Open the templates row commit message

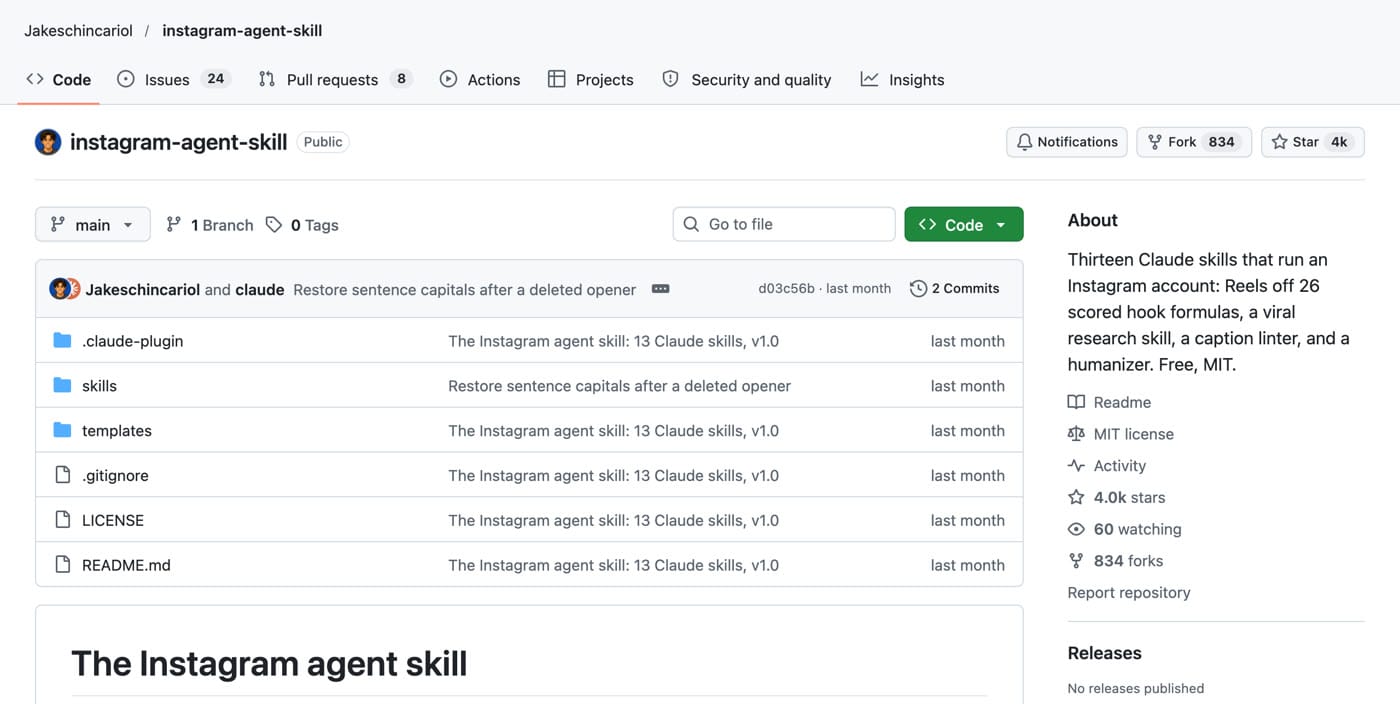tap(613, 431)
